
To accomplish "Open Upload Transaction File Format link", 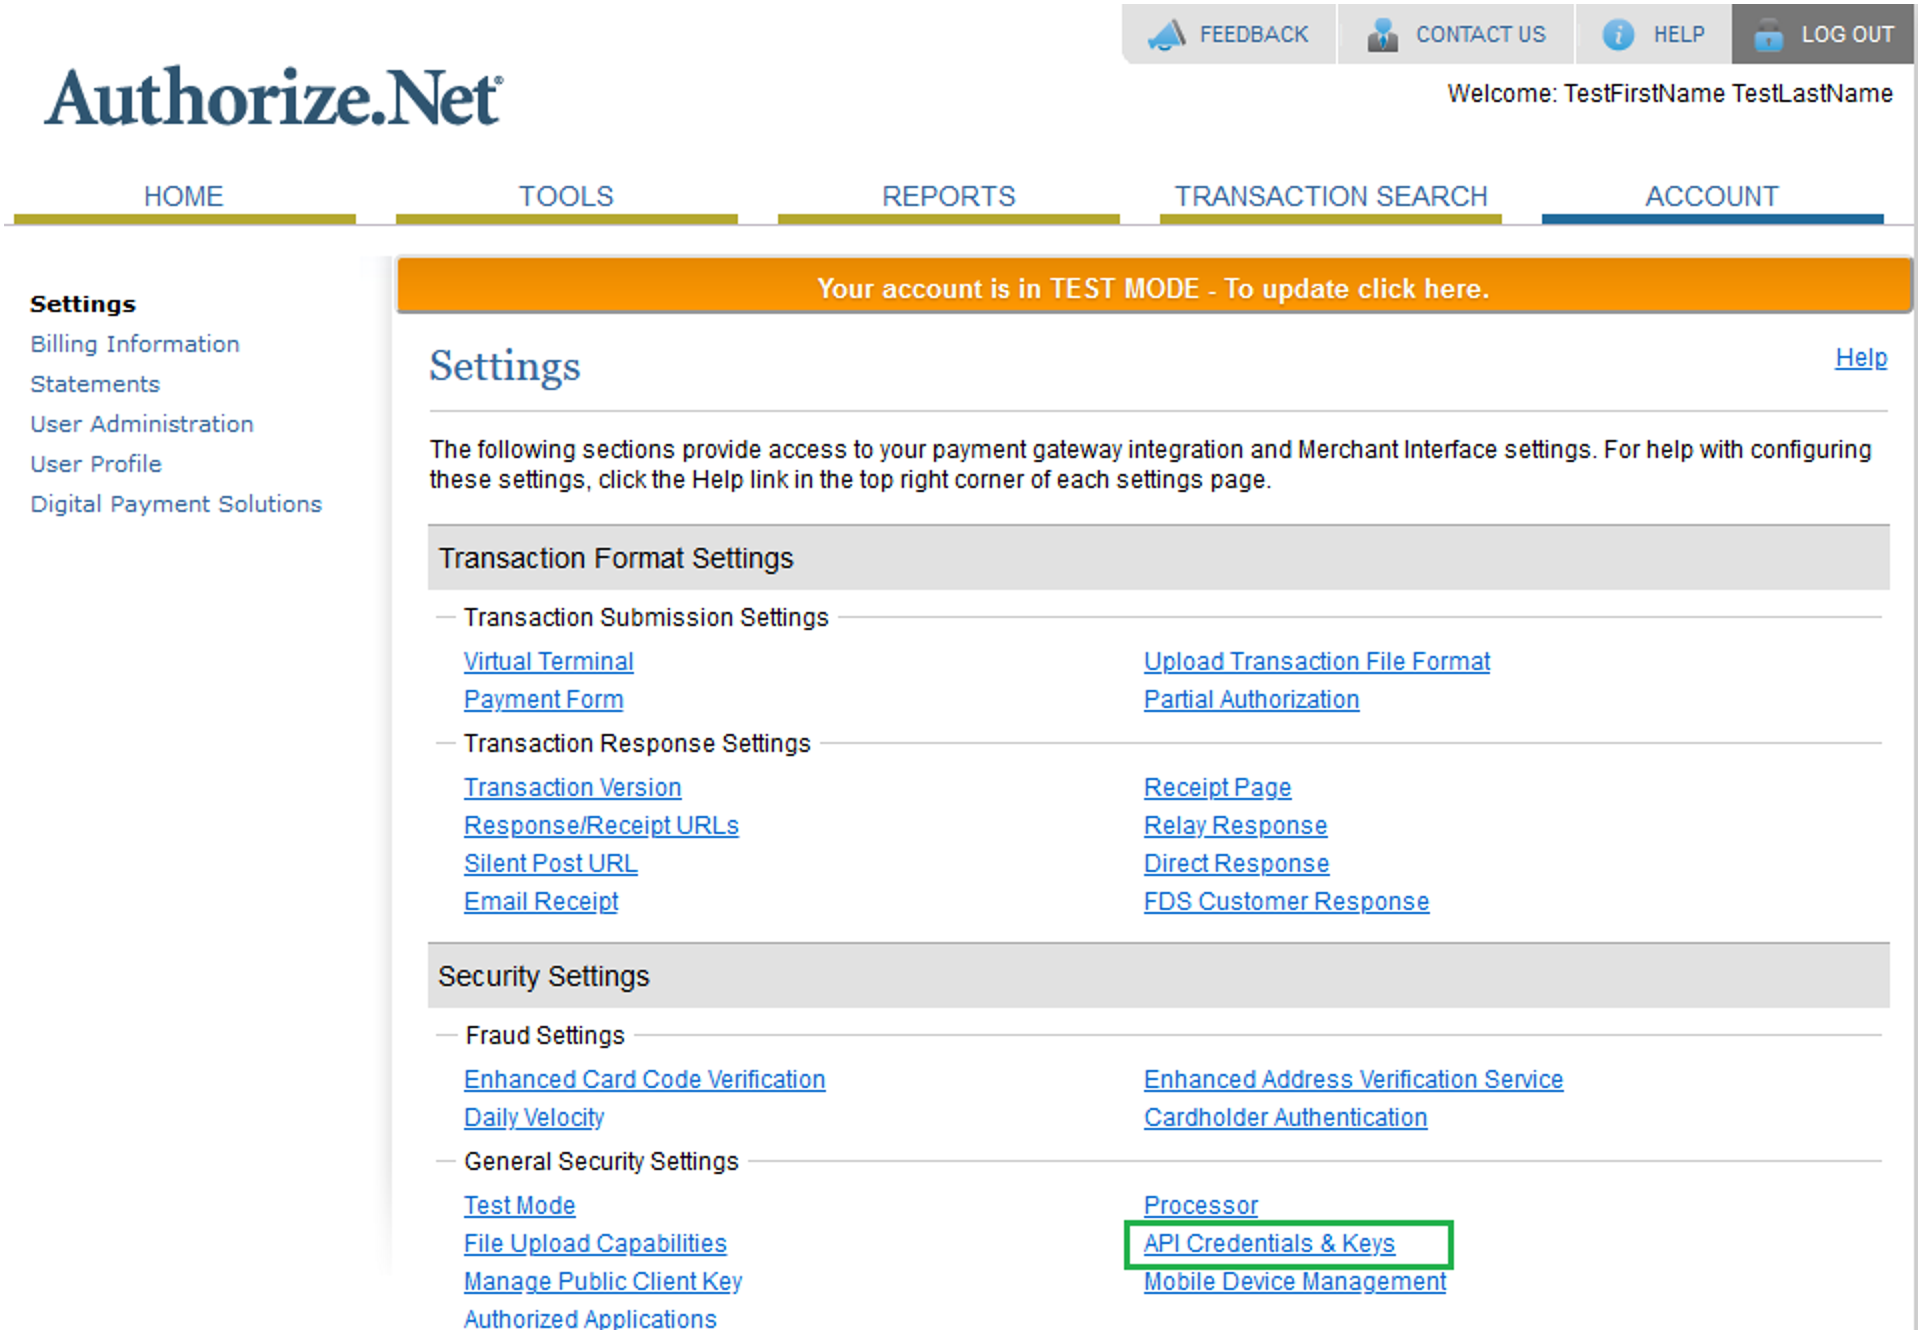I will 1316,662.
